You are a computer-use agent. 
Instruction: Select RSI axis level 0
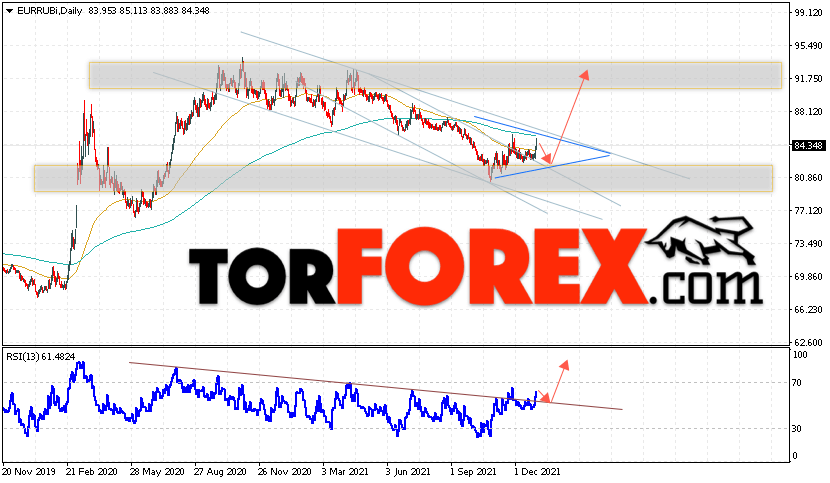[x=795, y=455]
